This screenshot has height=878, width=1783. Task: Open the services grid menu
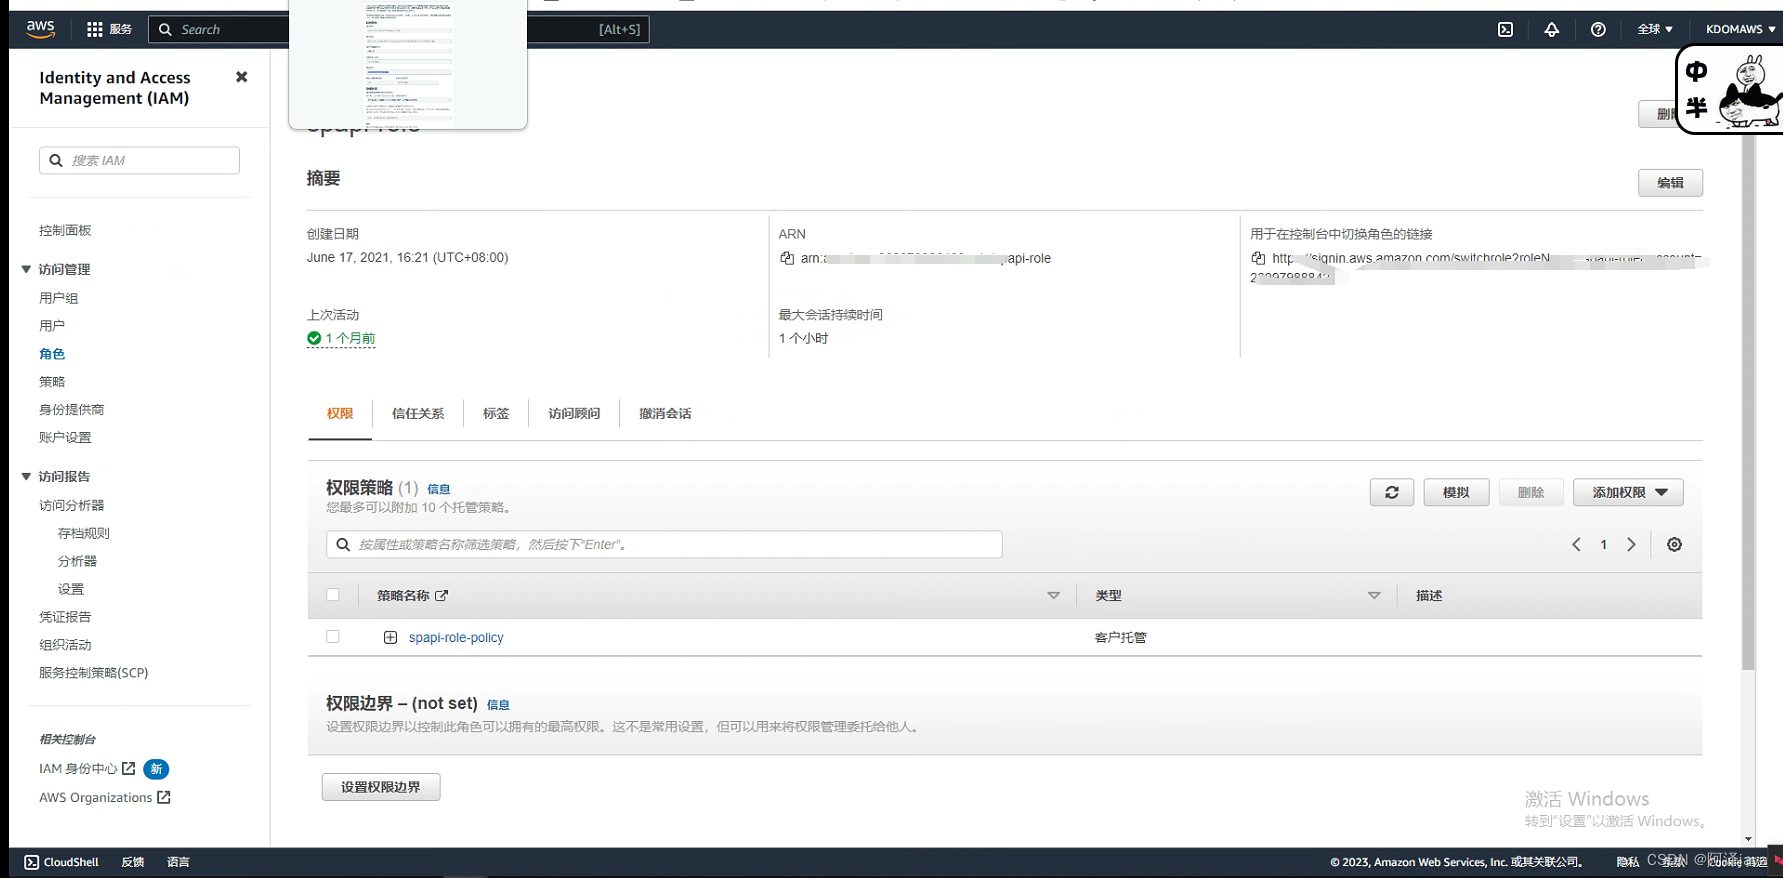(109, 29)
